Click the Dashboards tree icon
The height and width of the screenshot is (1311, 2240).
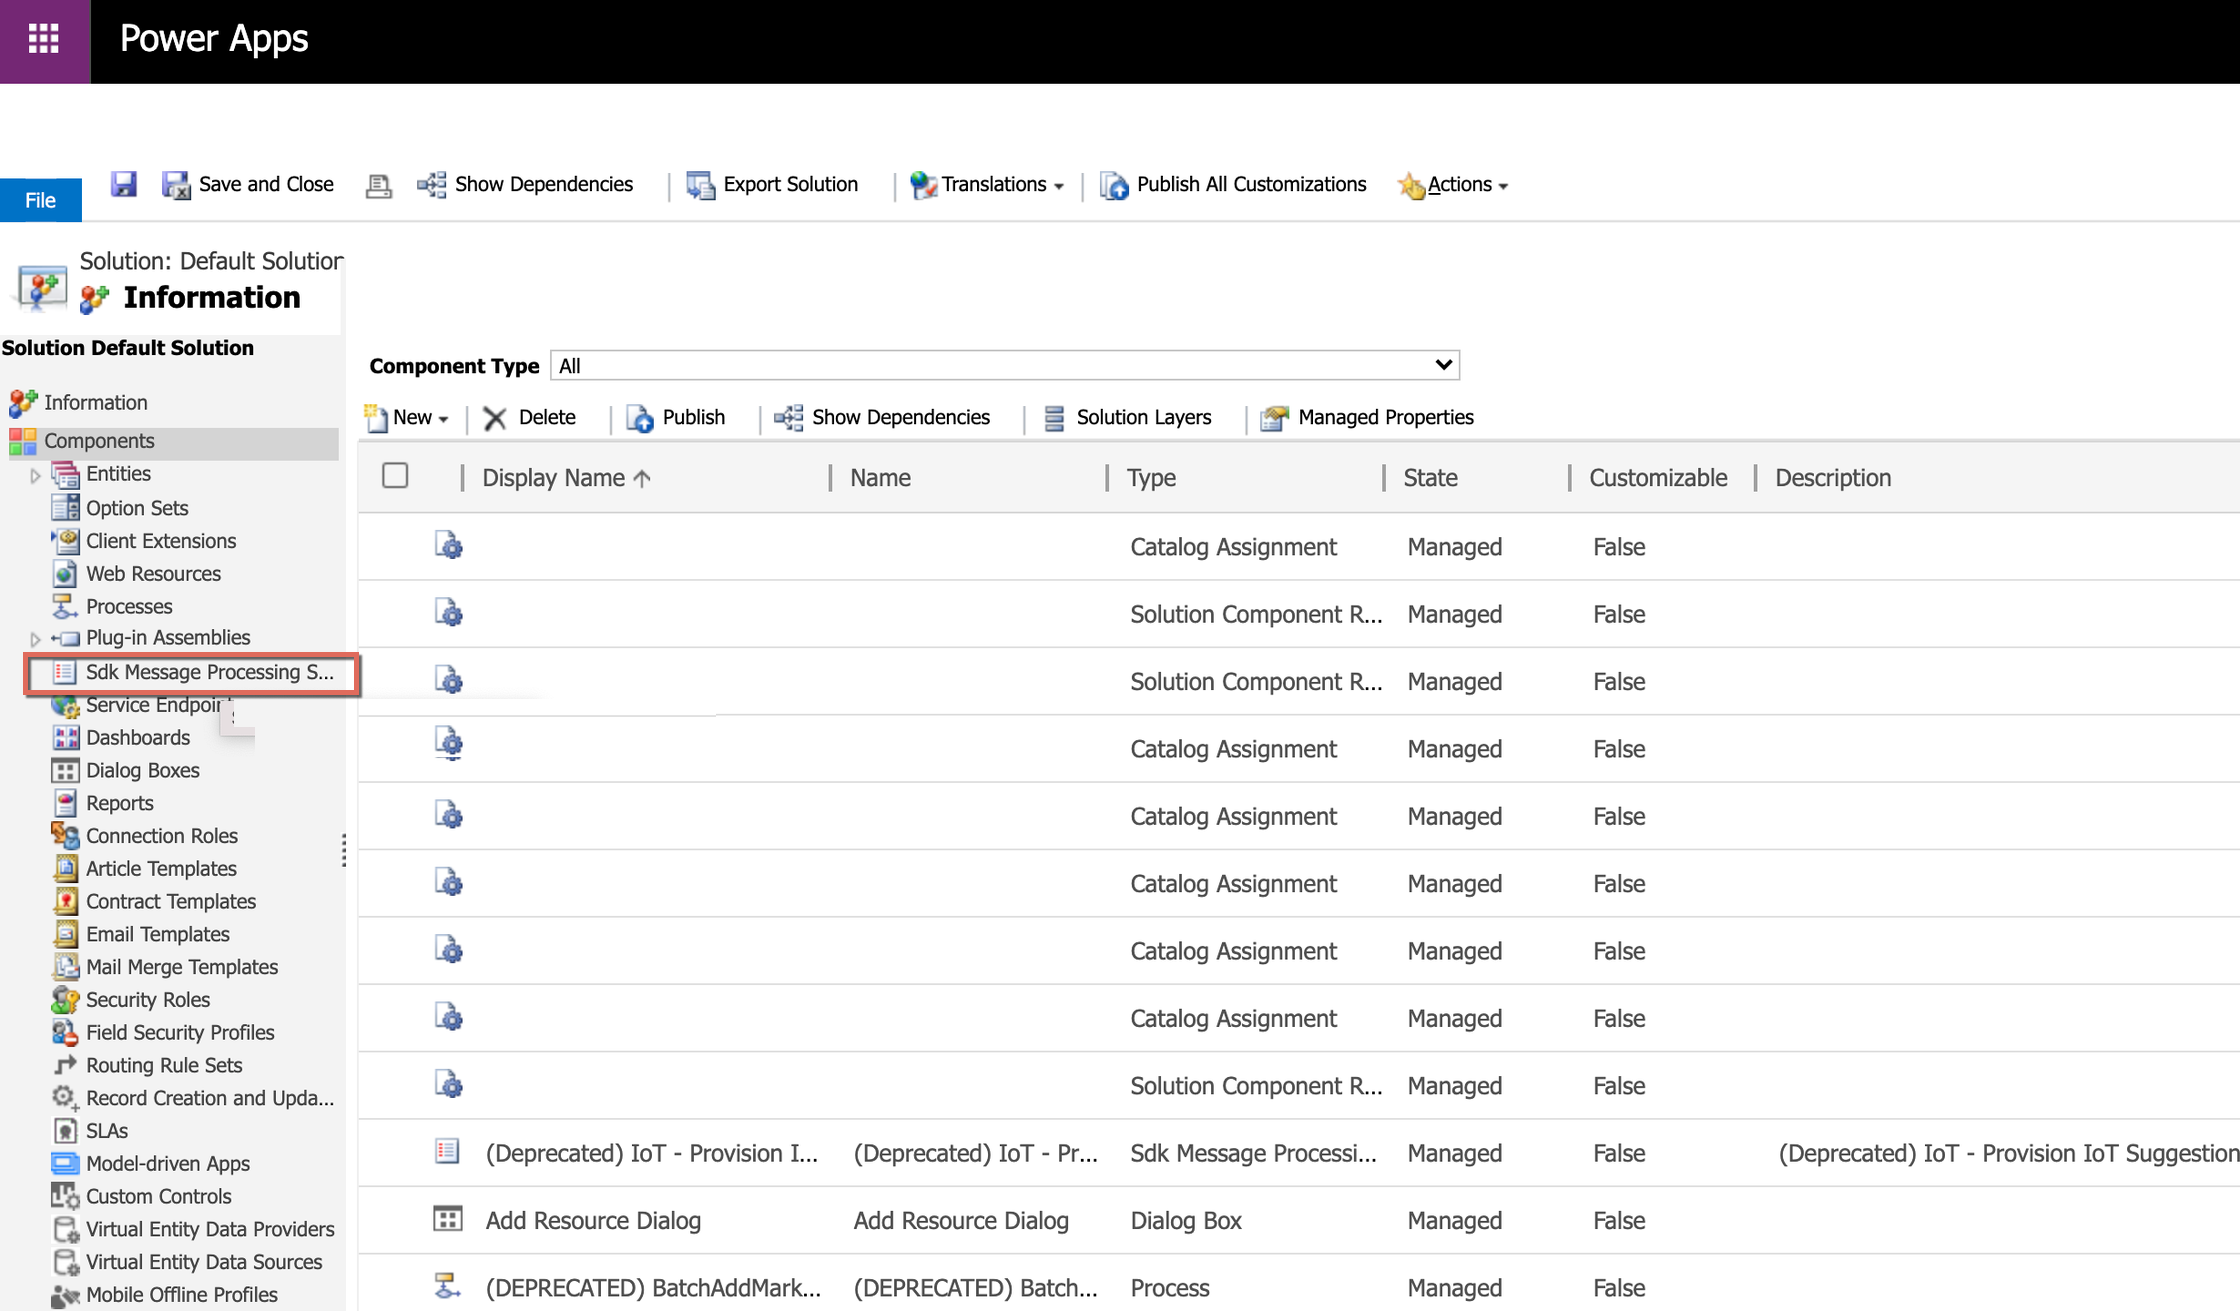pyautogui.click(x=65, y=737)
